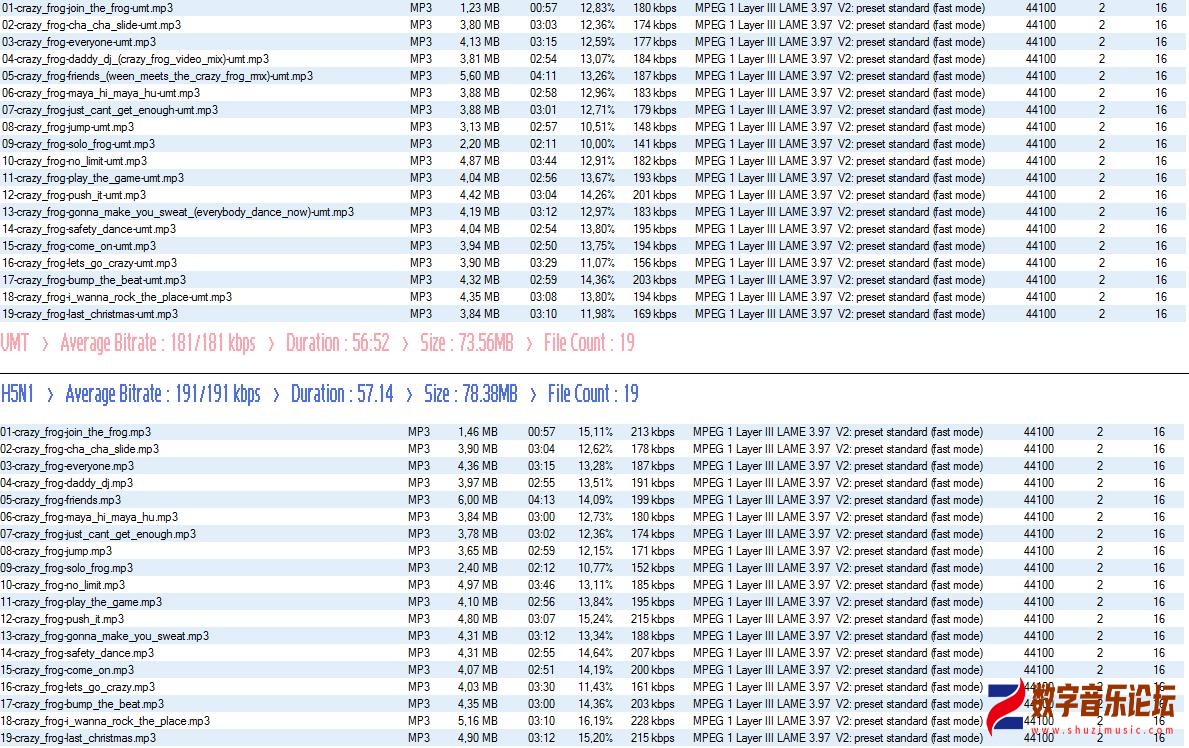Select 01-crazy_frog-join_the_frog.mp3 in H5N1 list

tap(76, 432)
